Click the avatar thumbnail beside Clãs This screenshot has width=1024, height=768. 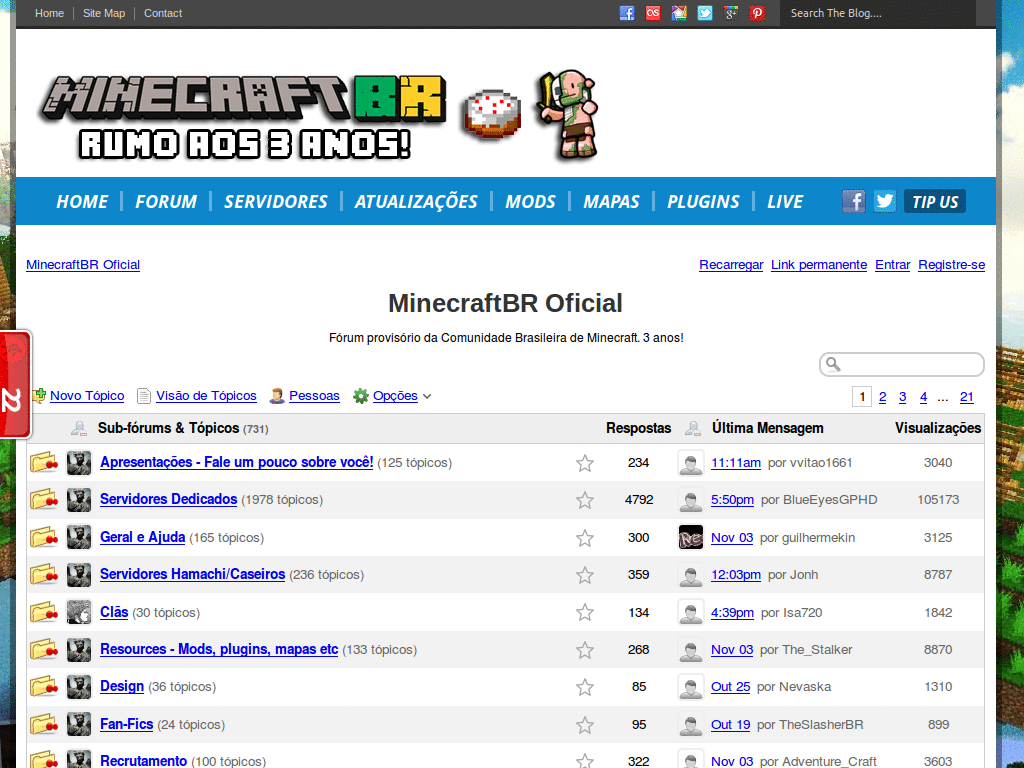pos(79,613)
